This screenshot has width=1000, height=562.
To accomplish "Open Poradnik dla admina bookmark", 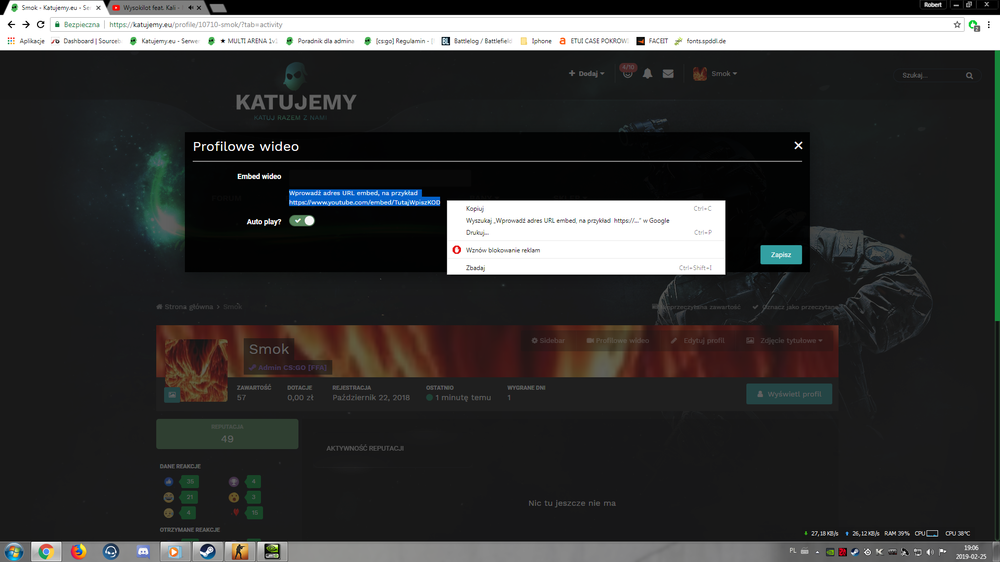I will [320, 41].
